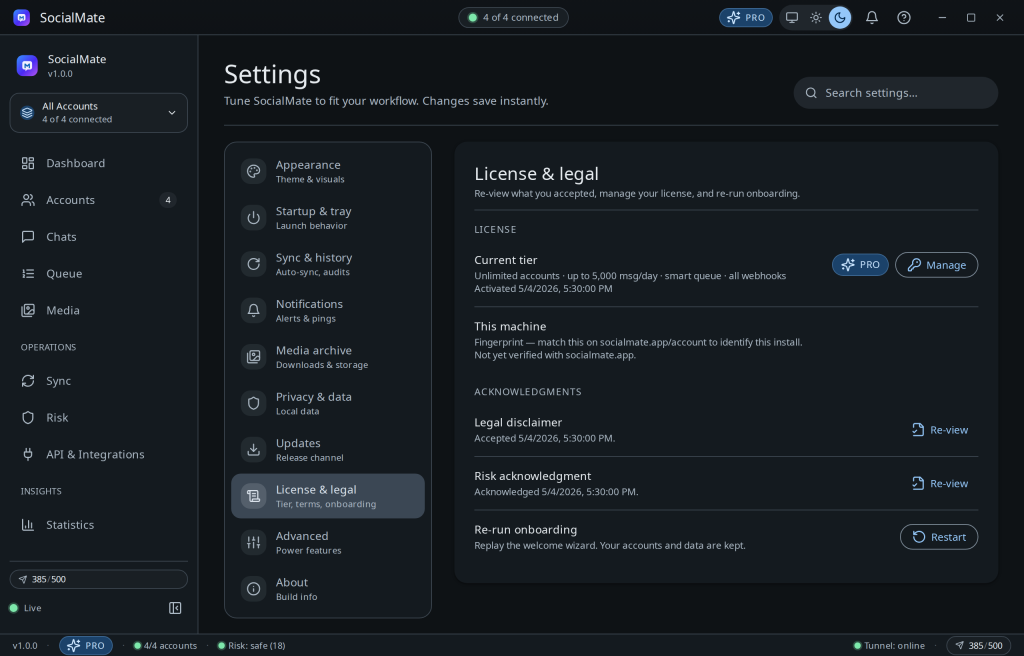Open the Queue page
Image resolution: width=1024 pixels, height=656 pixels.
(99, 273)
